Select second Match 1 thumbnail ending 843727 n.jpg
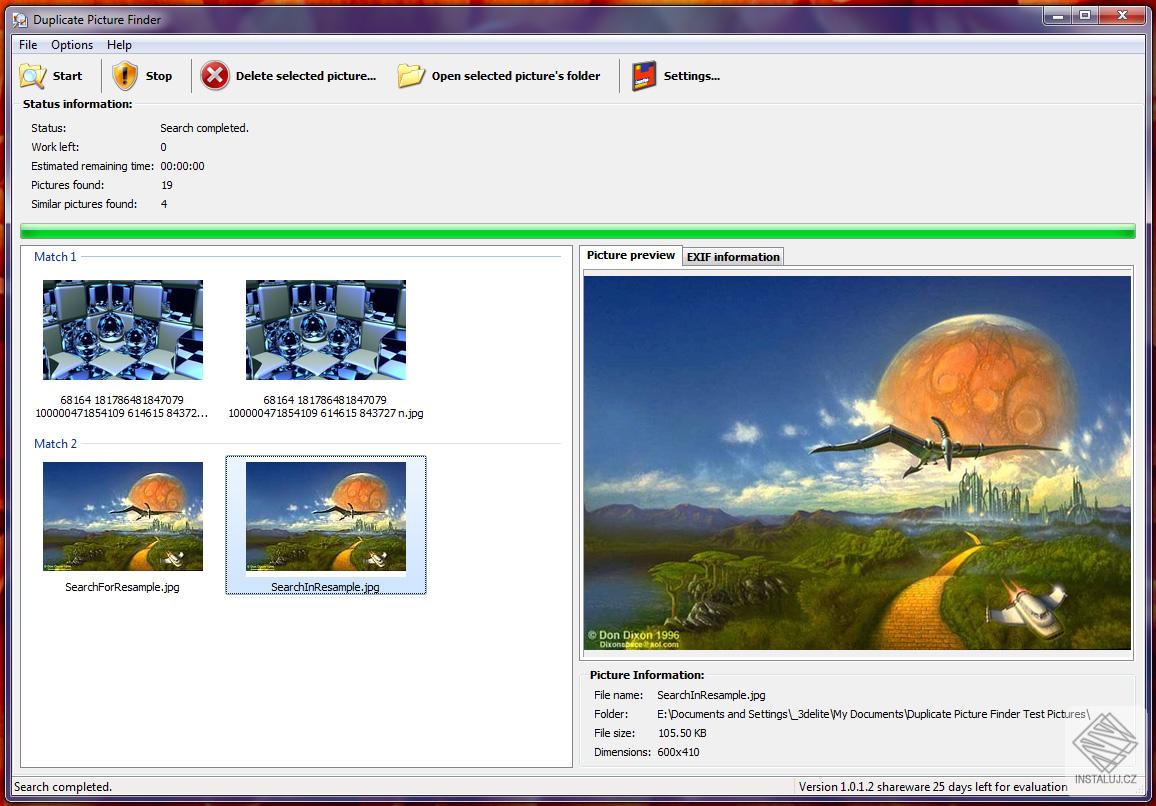 (x=326, y=330)
